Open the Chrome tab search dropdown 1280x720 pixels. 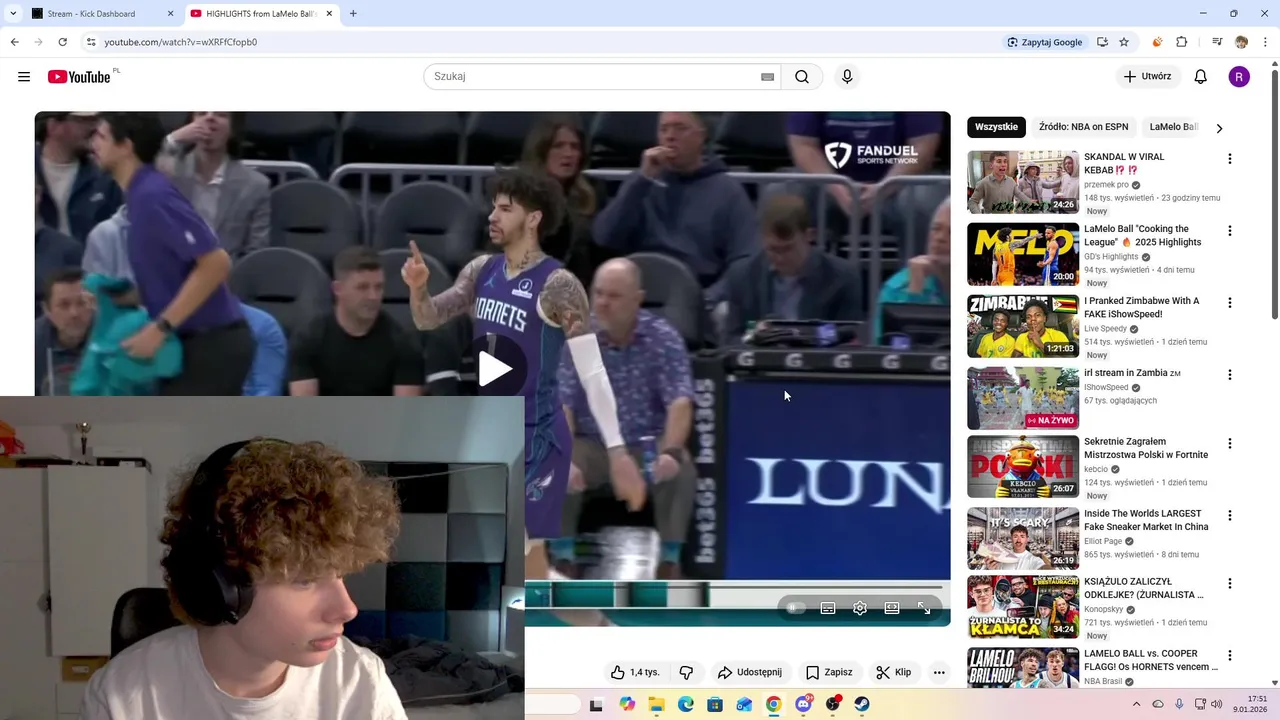pyautogui.click(x=13, y=14)
